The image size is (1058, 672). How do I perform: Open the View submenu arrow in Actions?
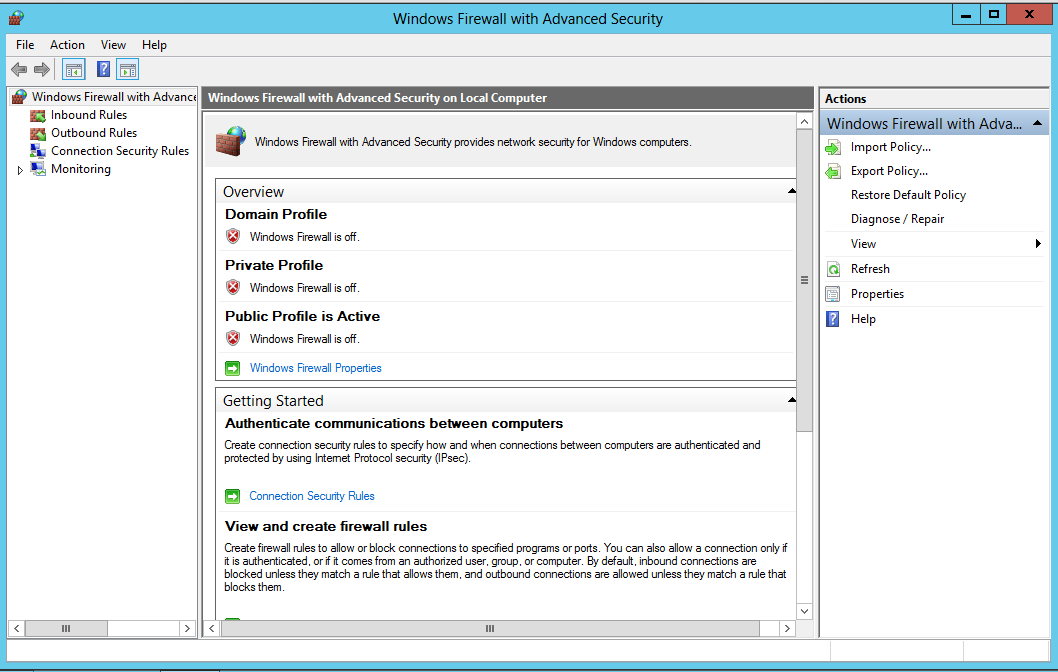coord(1038,244)
